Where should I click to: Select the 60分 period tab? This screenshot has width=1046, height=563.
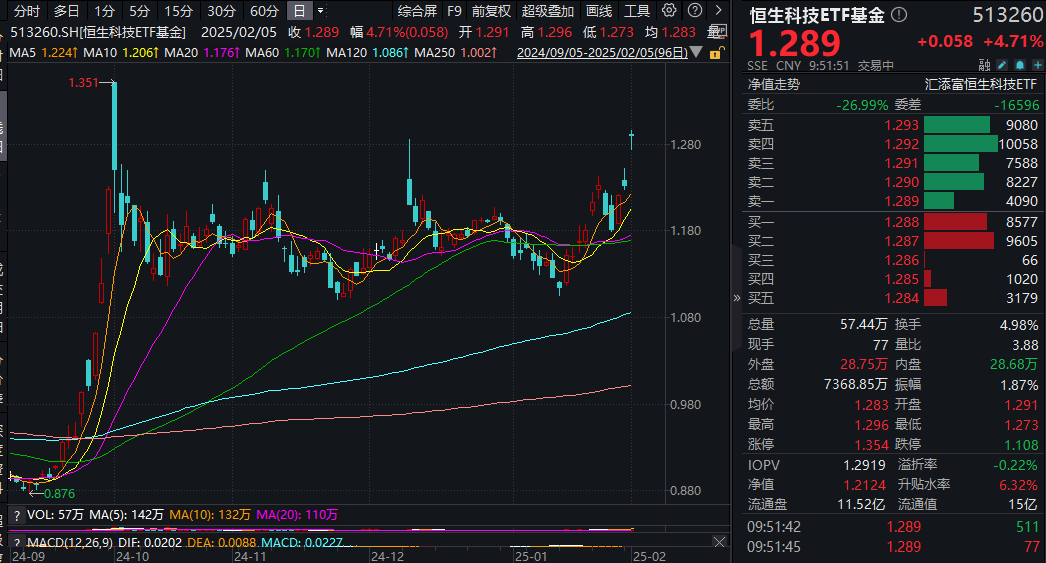(264, 11)
